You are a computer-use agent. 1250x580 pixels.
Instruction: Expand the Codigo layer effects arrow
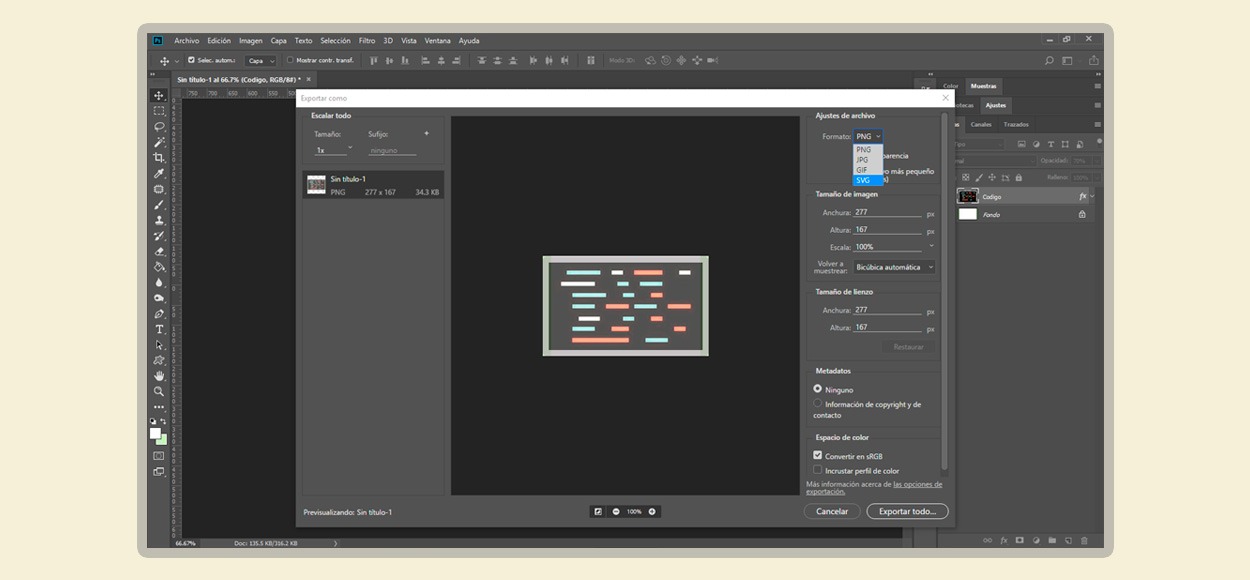click(x=1092, y=196)
